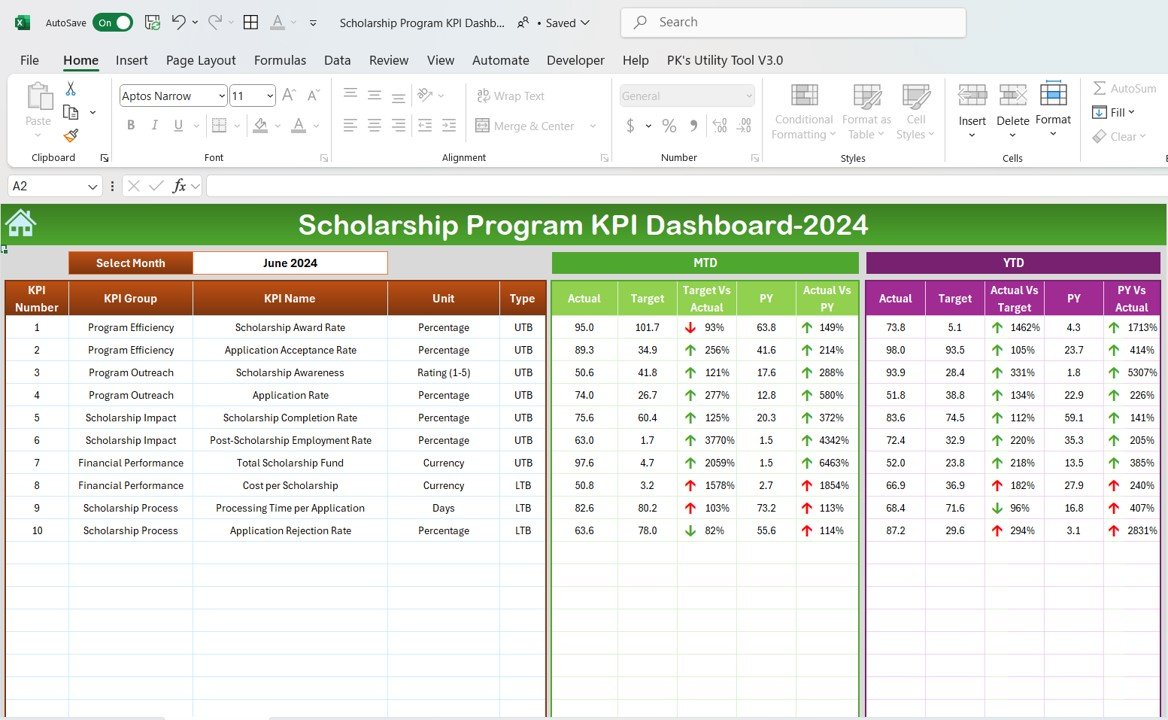Click the June 2024 month selector cell
The image size is (1168, 720).
click(x=290, y=263)
